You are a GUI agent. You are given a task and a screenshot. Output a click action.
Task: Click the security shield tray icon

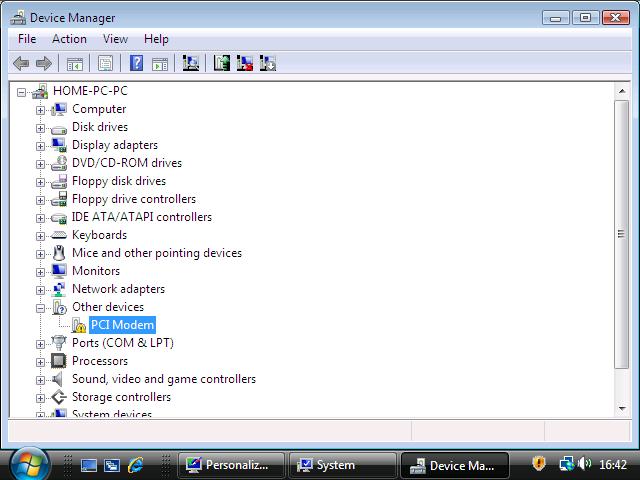(x=539, y=464)
